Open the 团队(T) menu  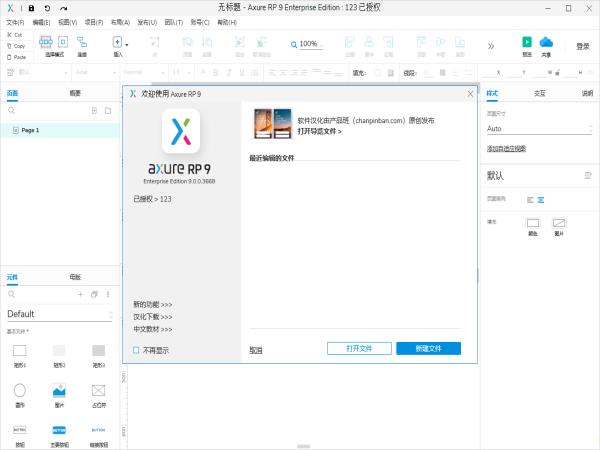pyautogui.click(x=173, y=23)
